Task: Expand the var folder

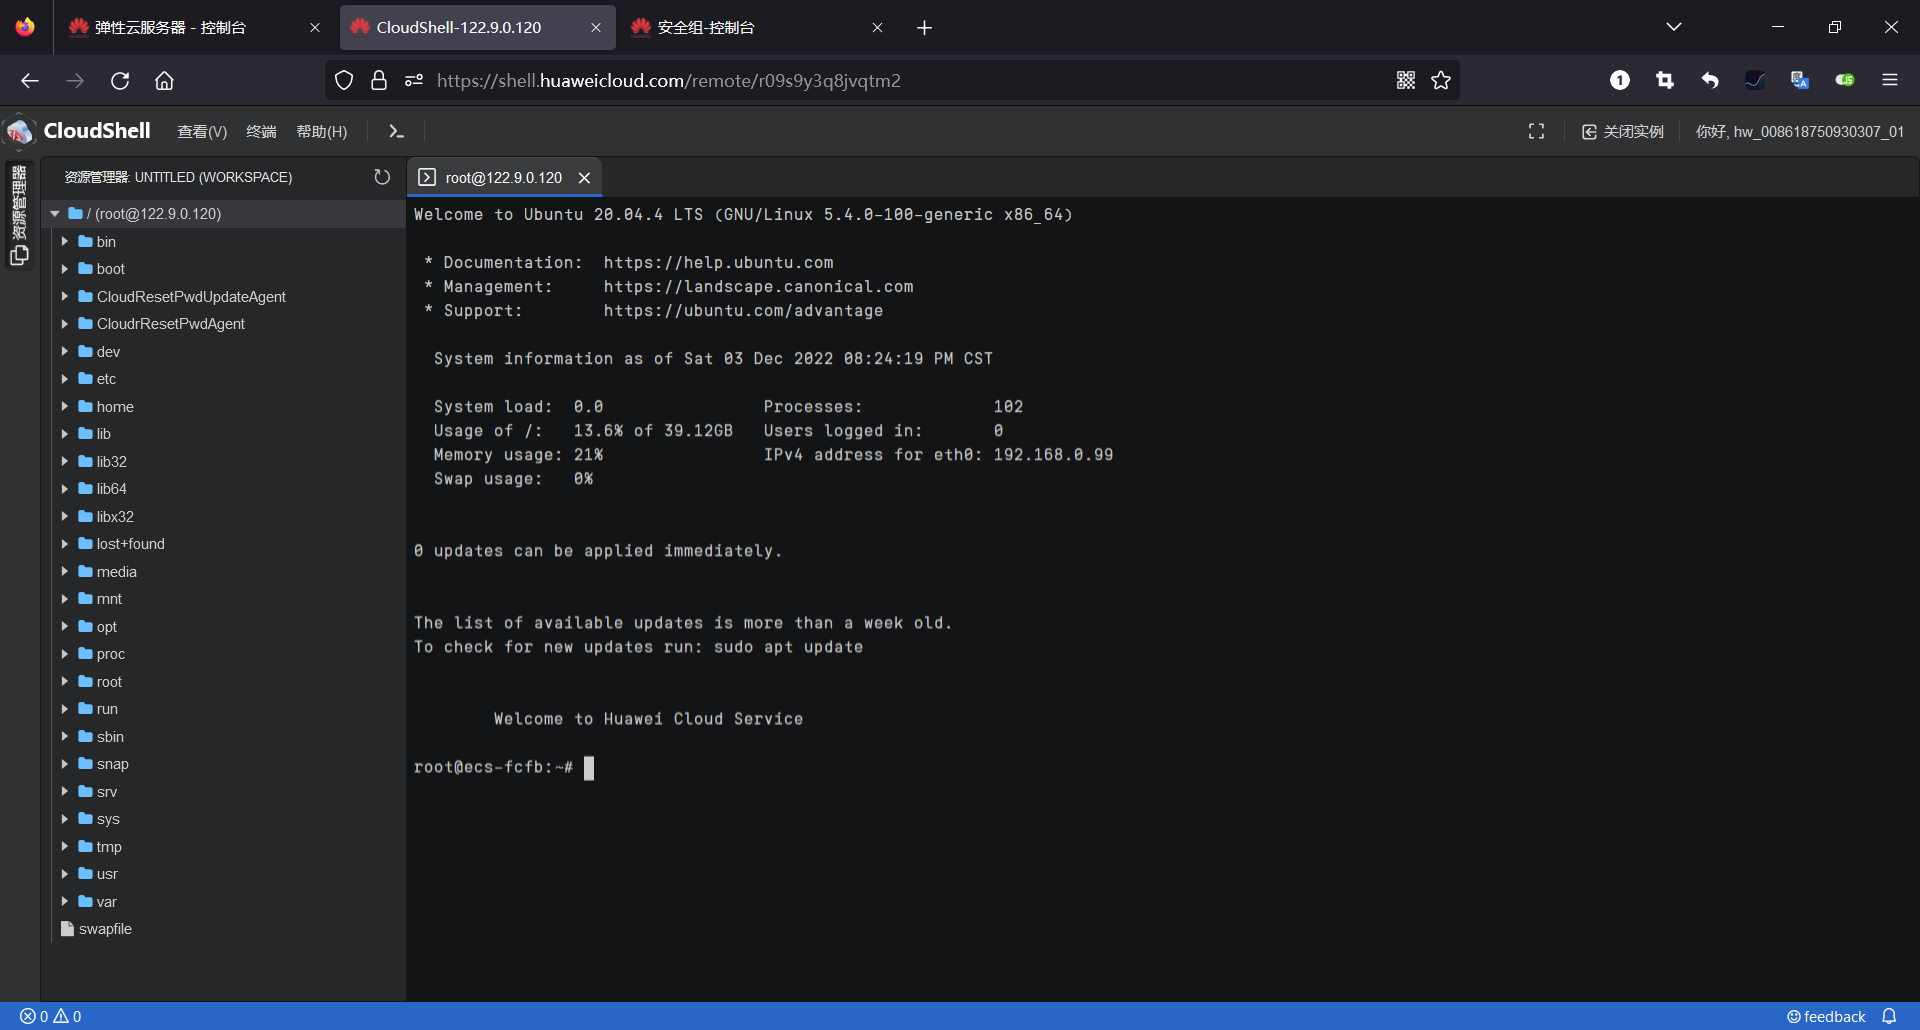Action: 65,902
